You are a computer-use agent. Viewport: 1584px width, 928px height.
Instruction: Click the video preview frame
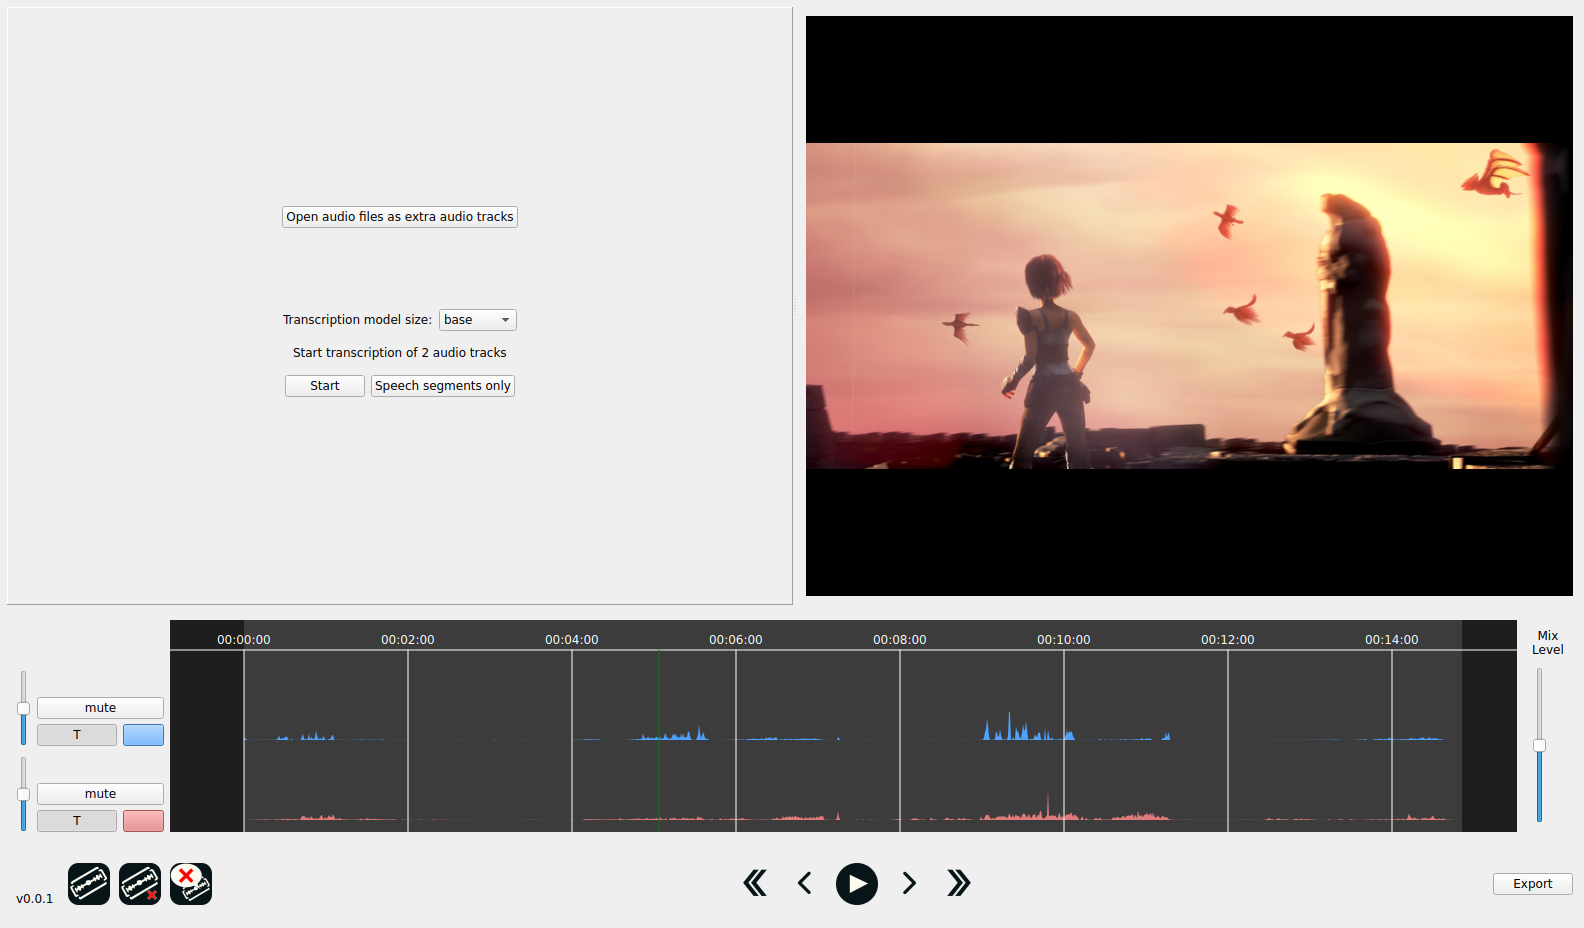(1189, 306)
